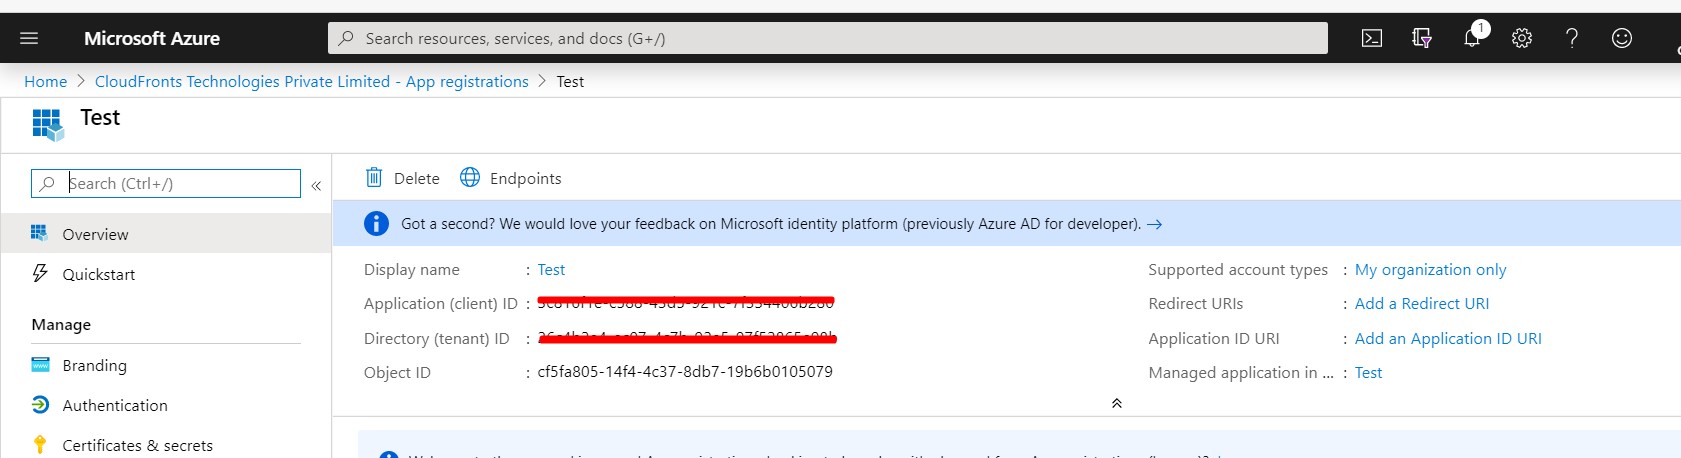Collapse the Essentials section with double chevron
The width and height of the screenshot is (1681, 458).
coord(1117,403)
